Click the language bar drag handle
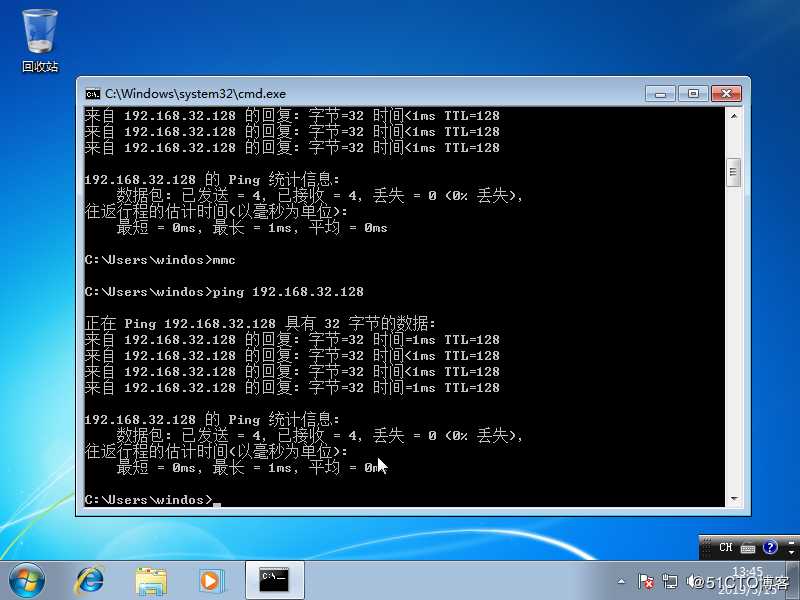The height and width of the screenshot is (600, 800). pos(706,547)
